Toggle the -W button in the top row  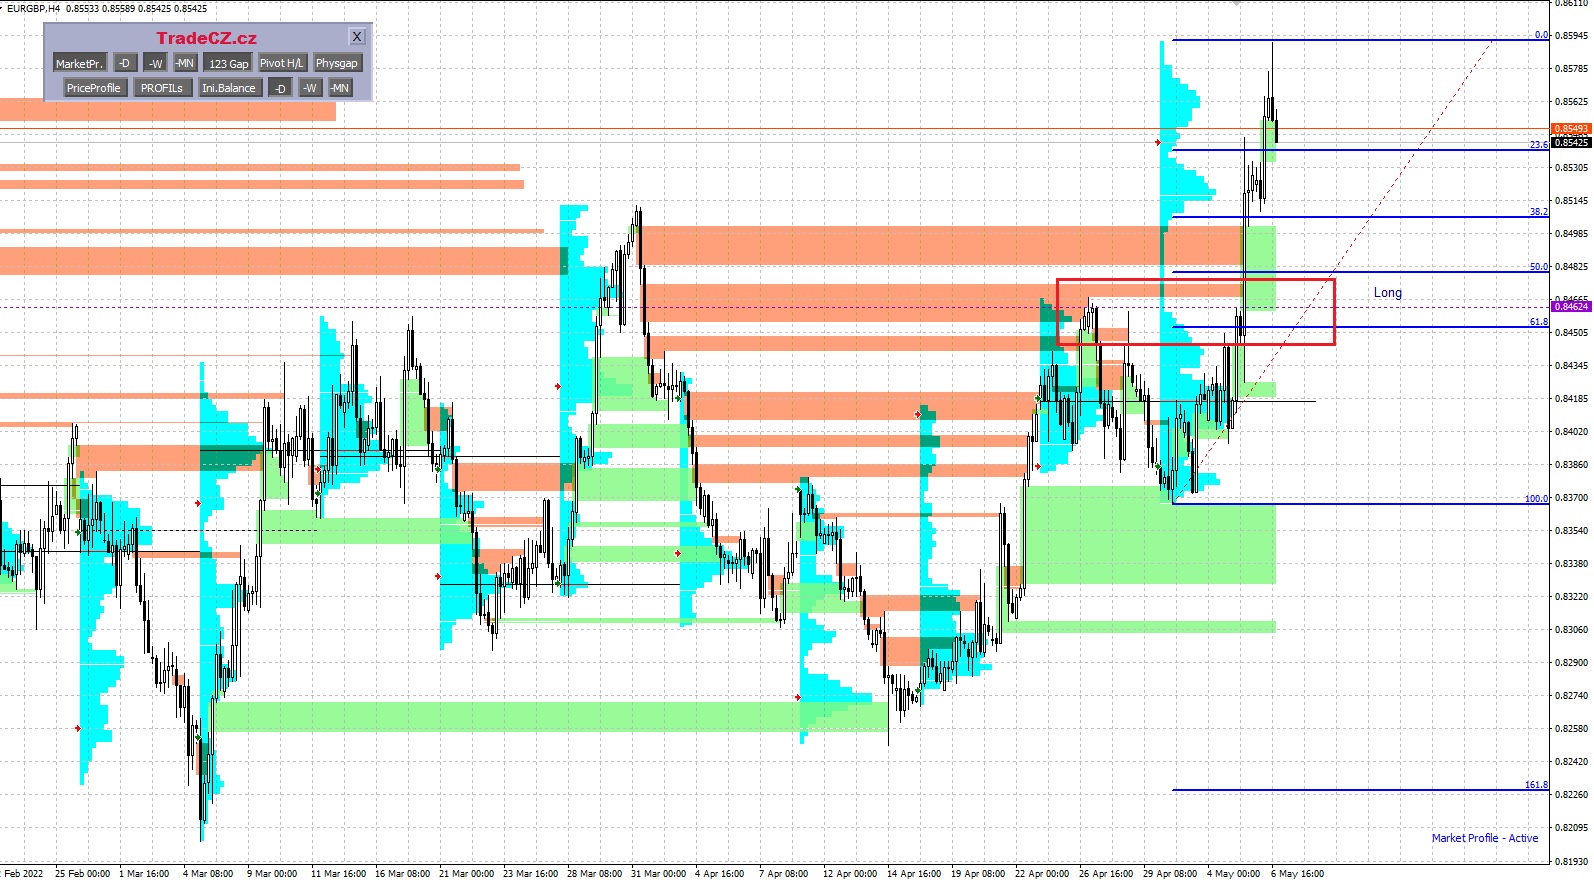(155, 63)
